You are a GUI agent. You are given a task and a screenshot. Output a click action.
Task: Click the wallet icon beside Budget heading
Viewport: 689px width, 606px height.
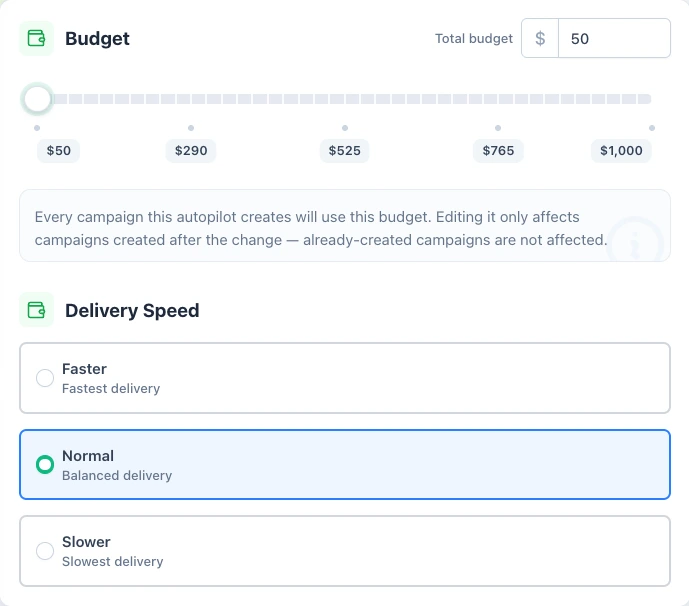(x=36, y=38)
